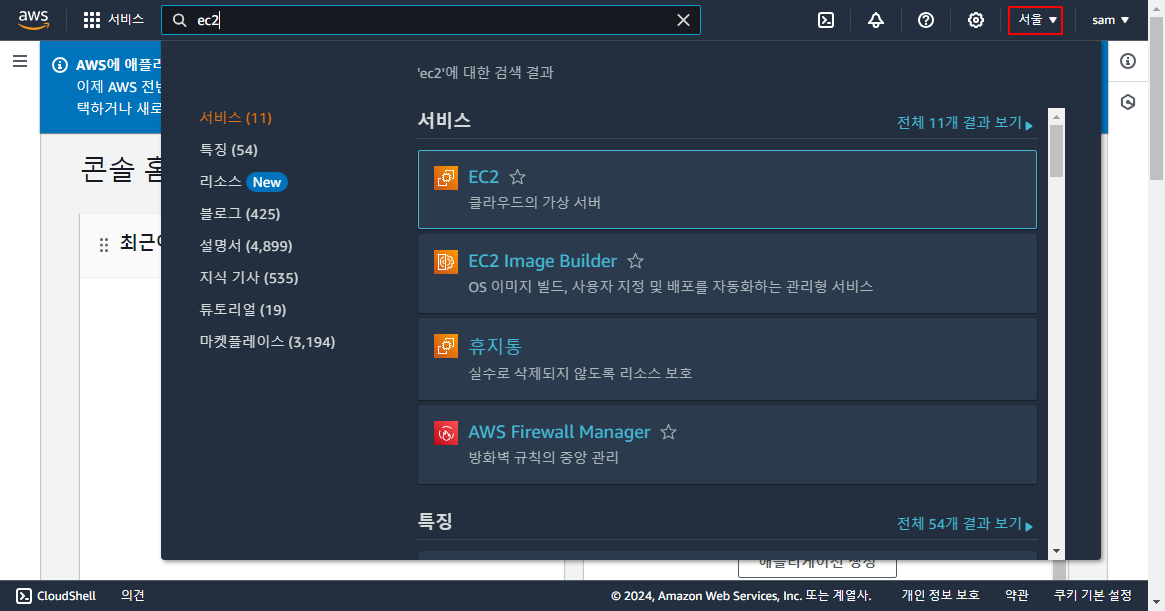Click the '방화벽 규칙의 중앙 관리' description text

543,457
